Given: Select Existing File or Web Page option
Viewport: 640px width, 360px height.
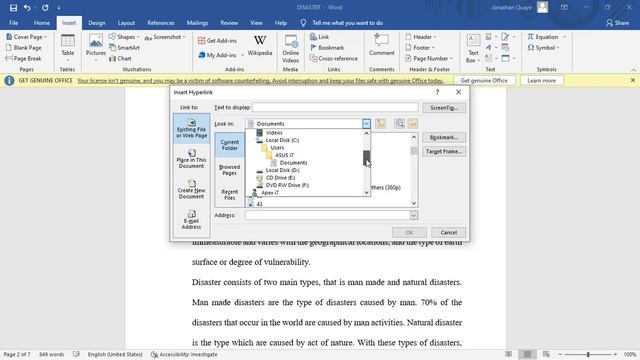Looking at the screenshot, I should [x=191, y=128].
